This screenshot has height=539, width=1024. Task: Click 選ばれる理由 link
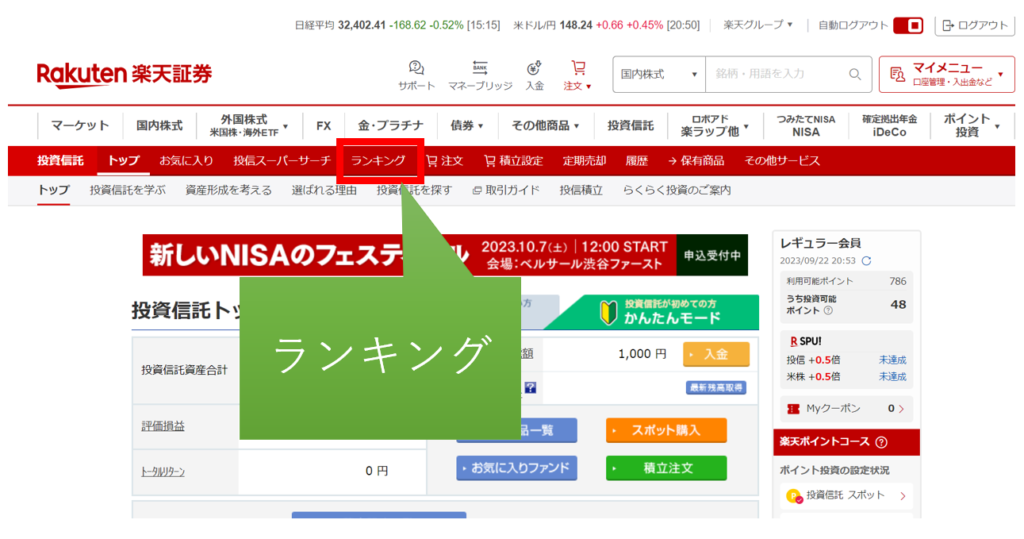324,190
